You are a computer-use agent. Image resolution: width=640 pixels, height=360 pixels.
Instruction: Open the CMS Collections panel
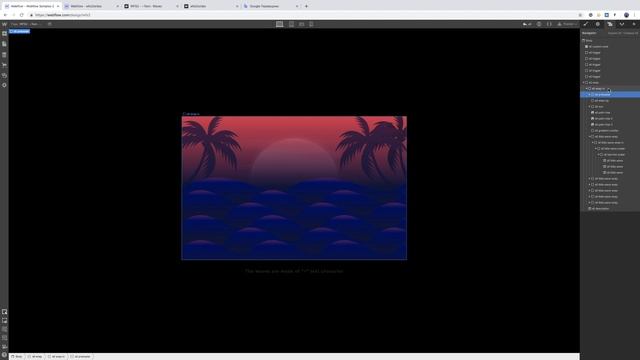4,54
